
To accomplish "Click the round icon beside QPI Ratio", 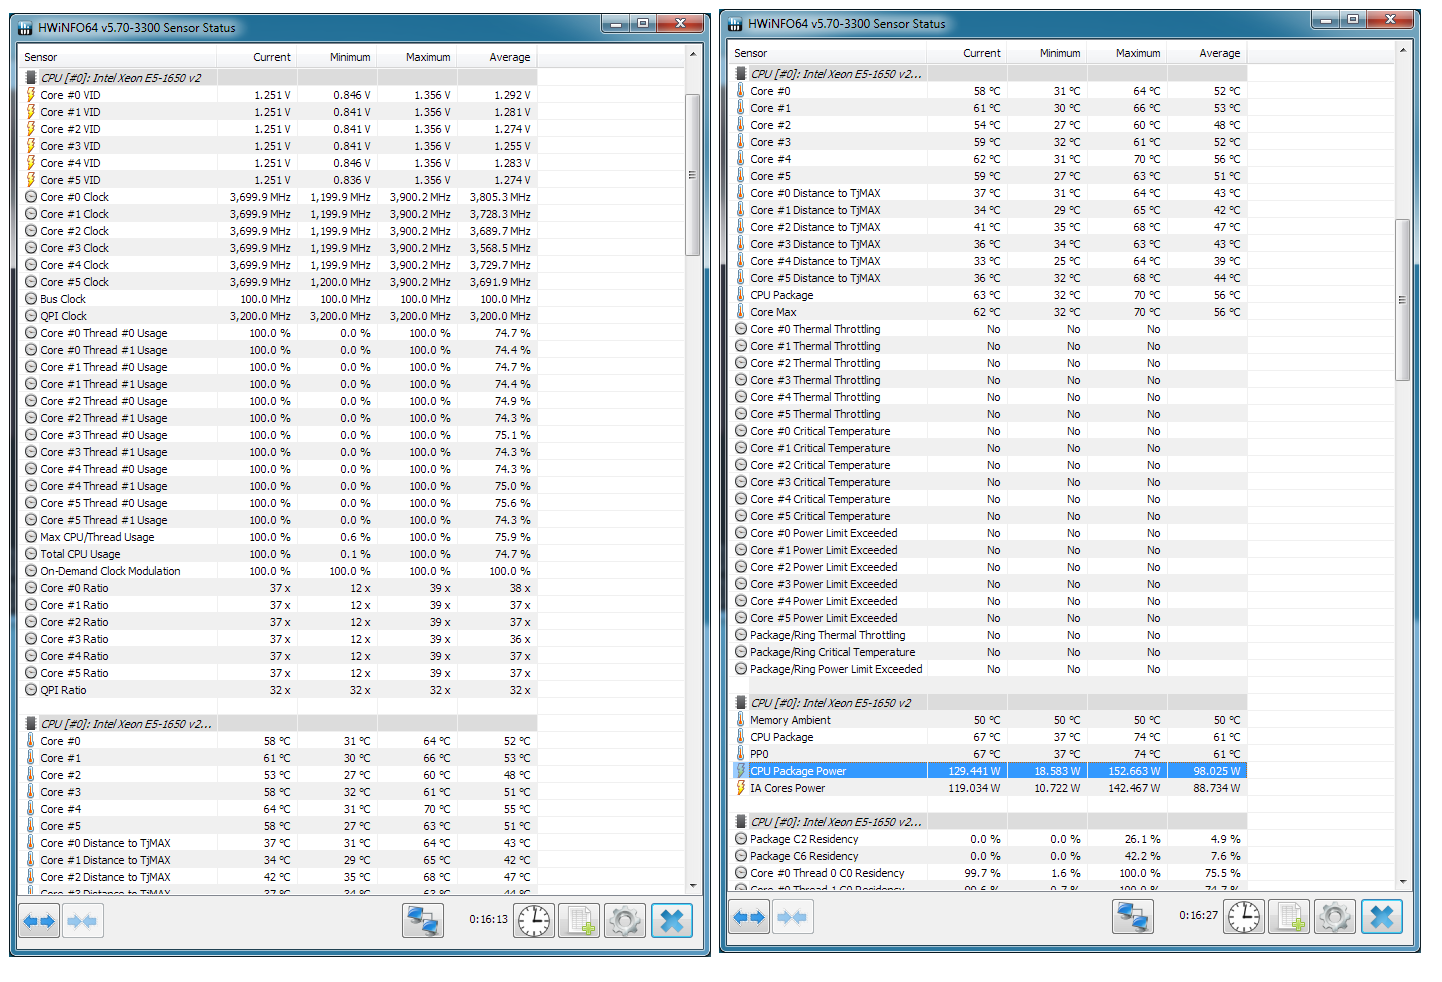I will pos(31,690).
